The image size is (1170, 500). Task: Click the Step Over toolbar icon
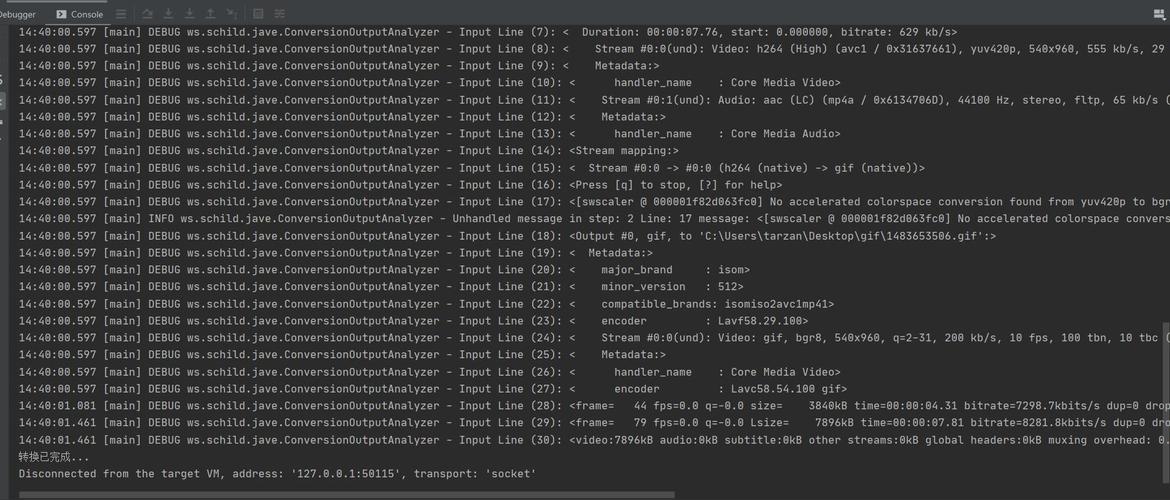pyautogui.click(x=147, y=14)
